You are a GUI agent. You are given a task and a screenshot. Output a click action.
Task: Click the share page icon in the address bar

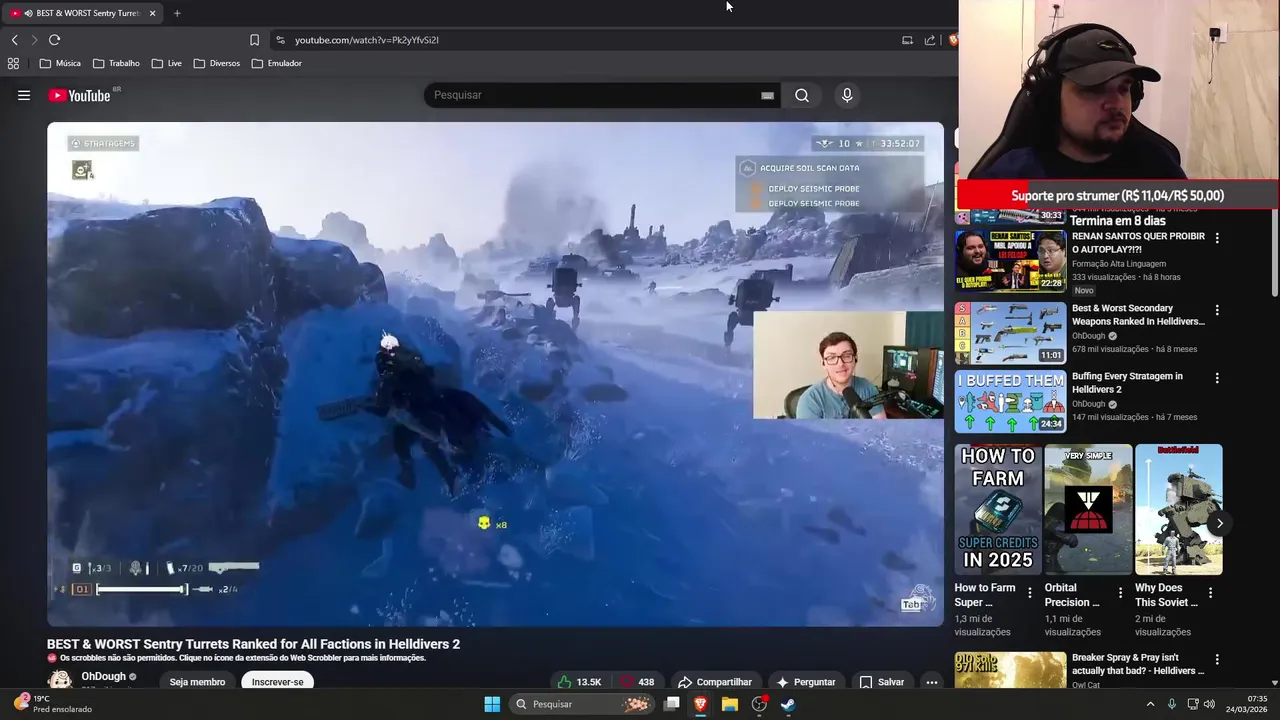[x=930, y=40]
